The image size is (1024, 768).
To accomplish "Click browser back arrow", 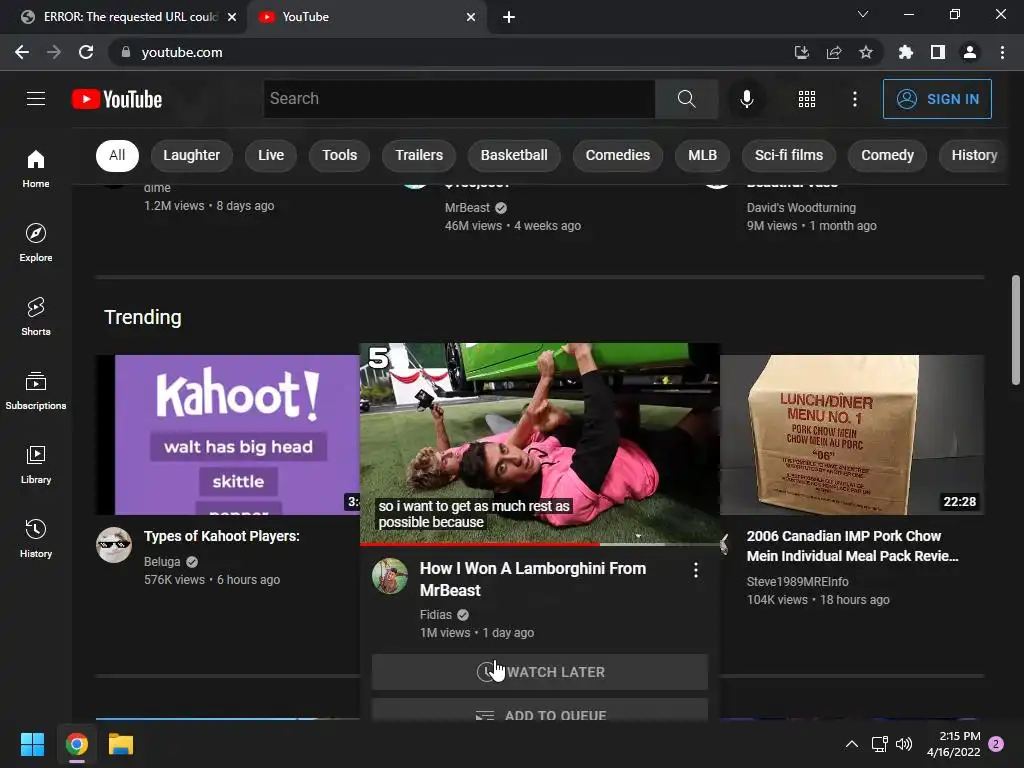I will click(22, 52).
